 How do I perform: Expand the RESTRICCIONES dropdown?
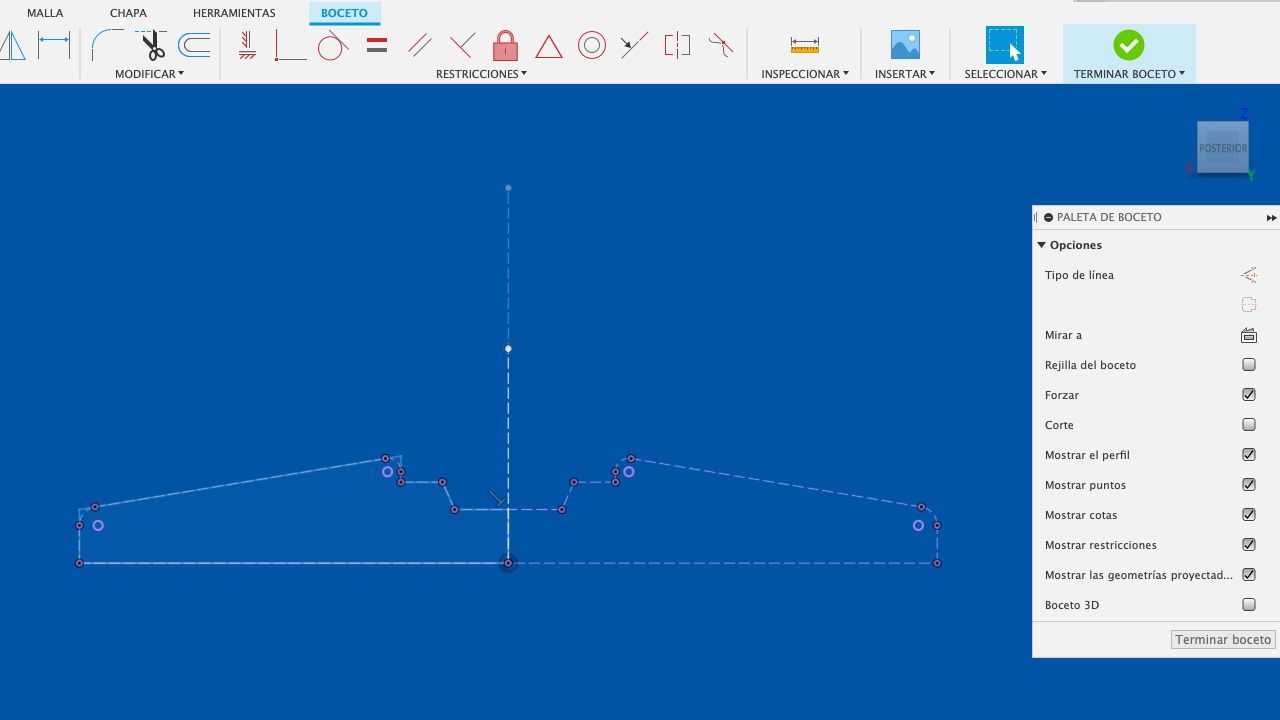pos(481,74)
